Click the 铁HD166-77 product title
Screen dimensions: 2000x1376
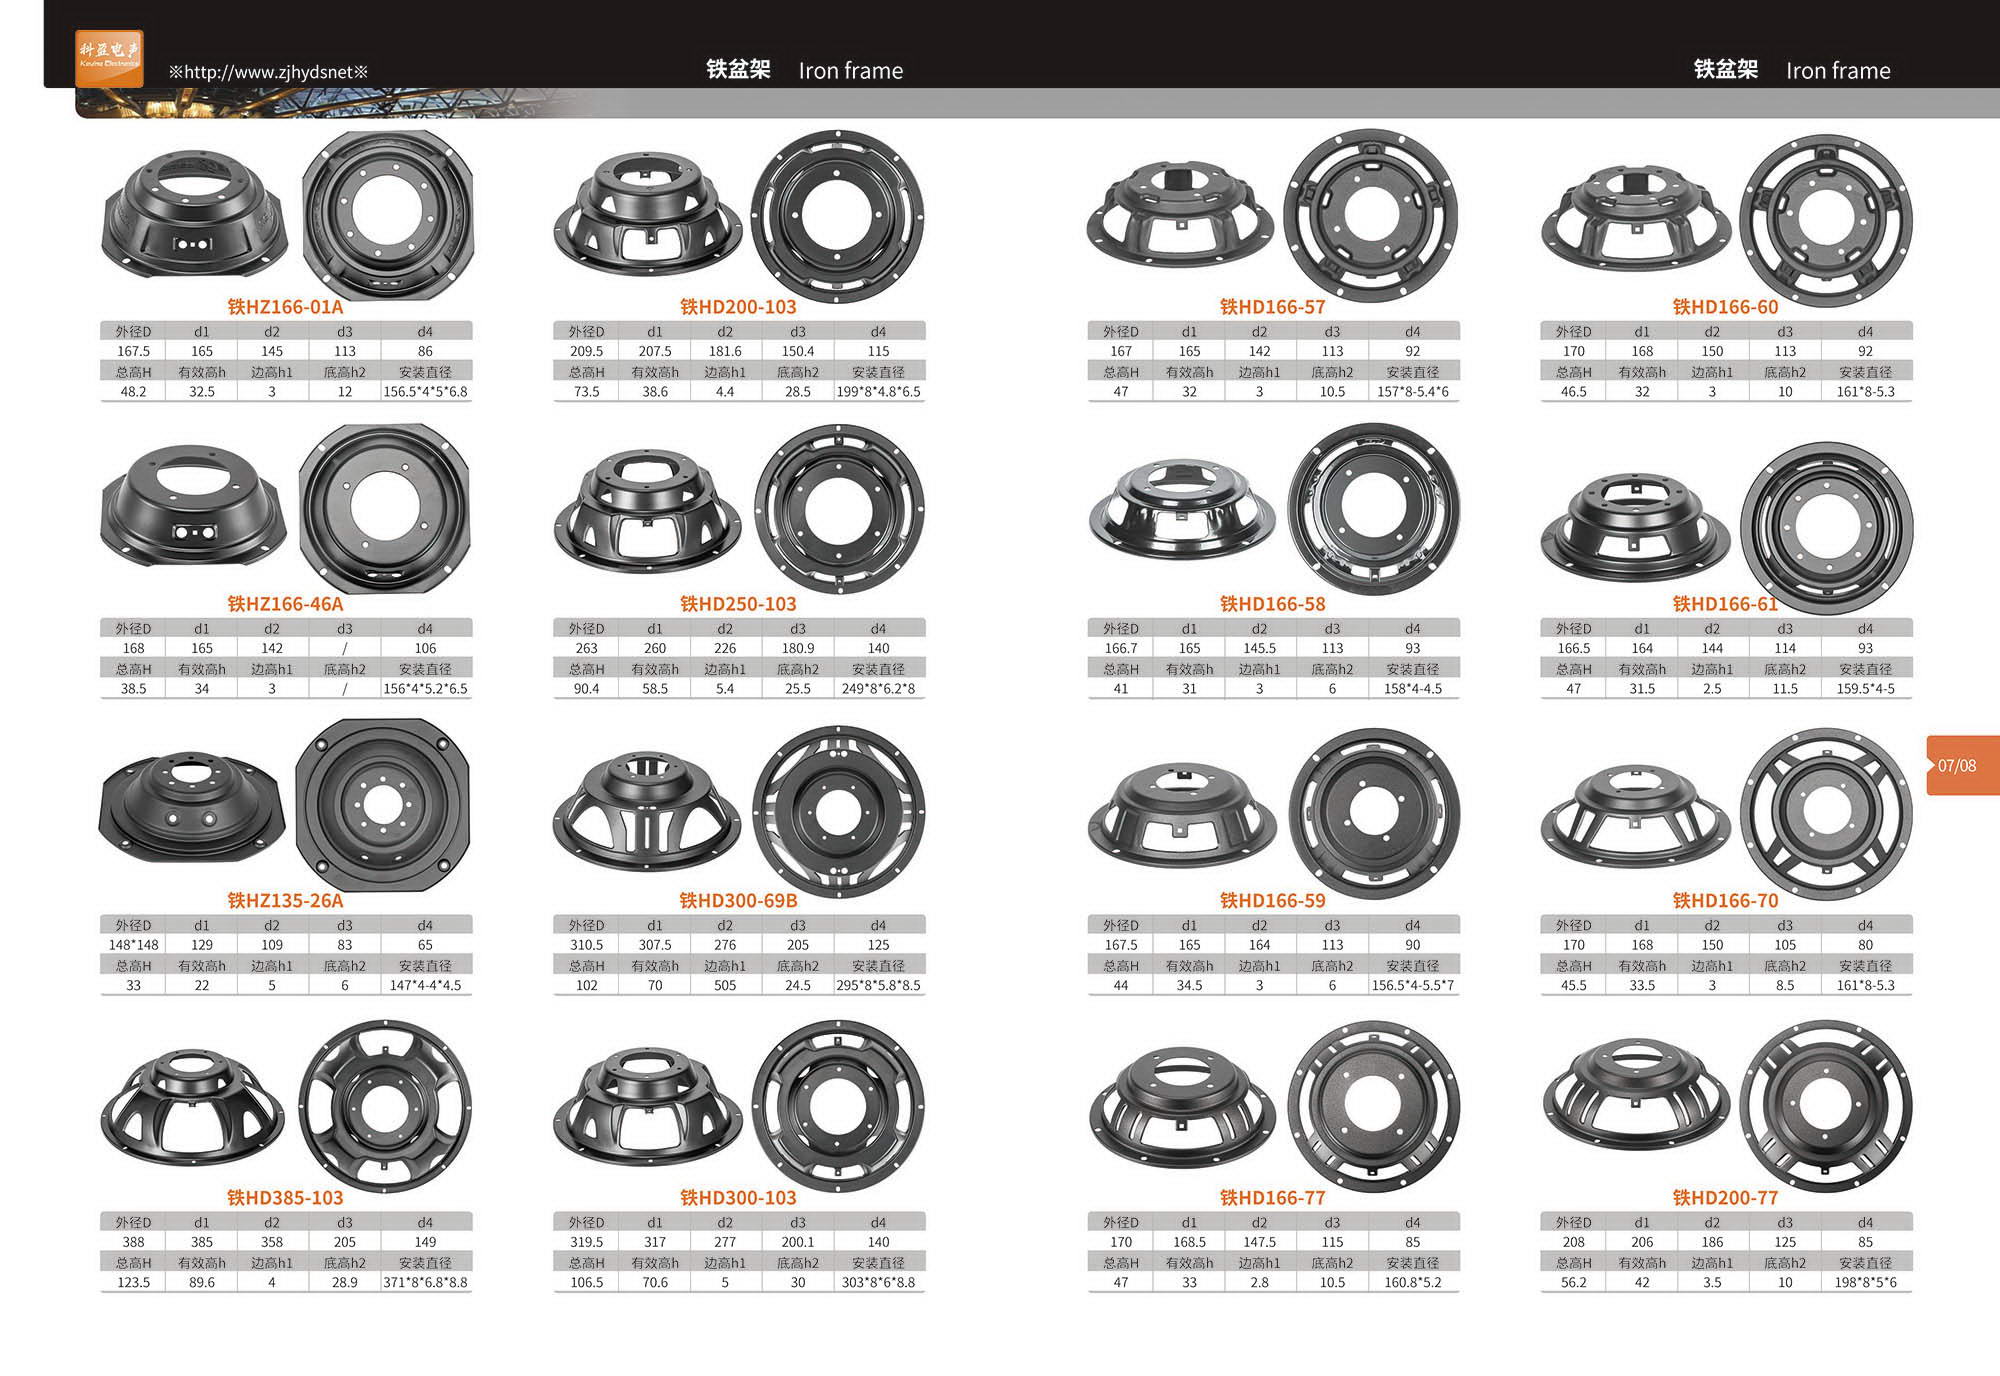1272,1197
